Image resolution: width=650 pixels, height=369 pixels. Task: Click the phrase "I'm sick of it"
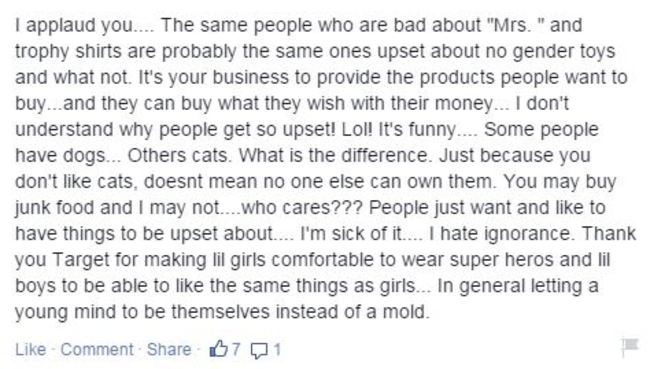click(351, 234)
